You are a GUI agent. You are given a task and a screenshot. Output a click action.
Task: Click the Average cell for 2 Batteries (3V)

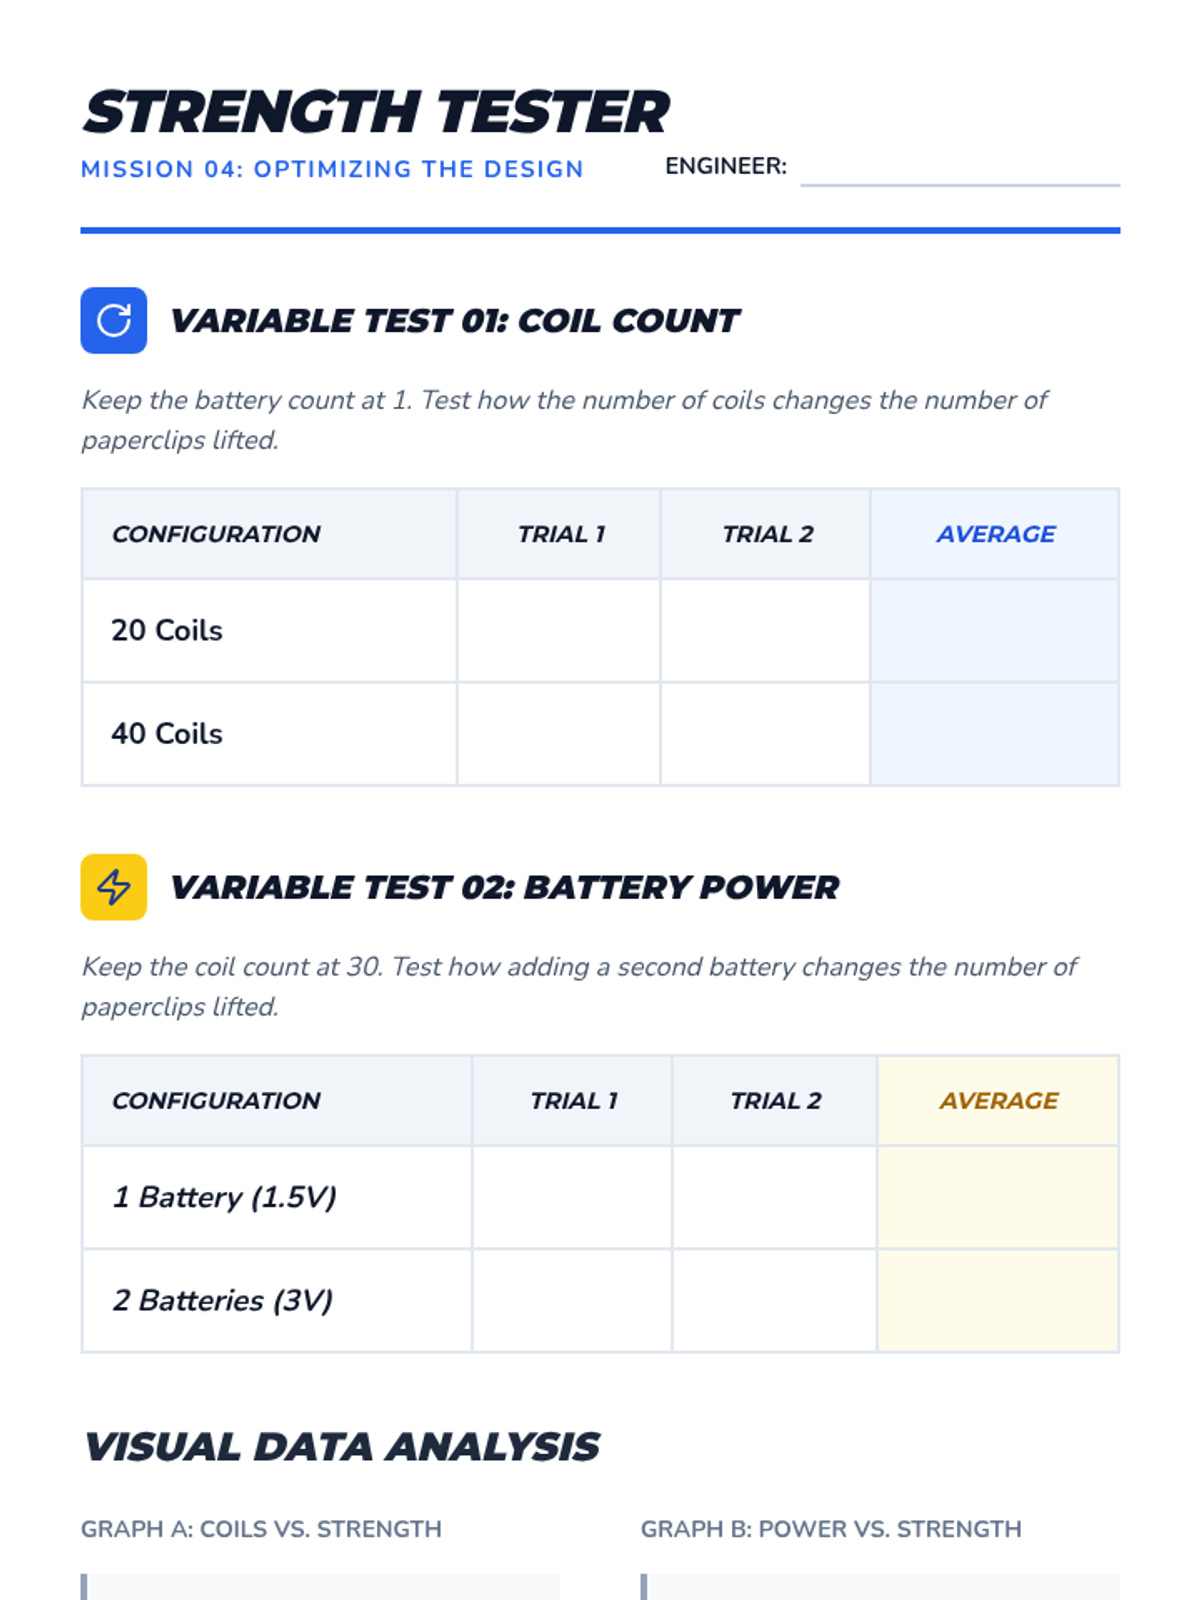[997, 1300]
